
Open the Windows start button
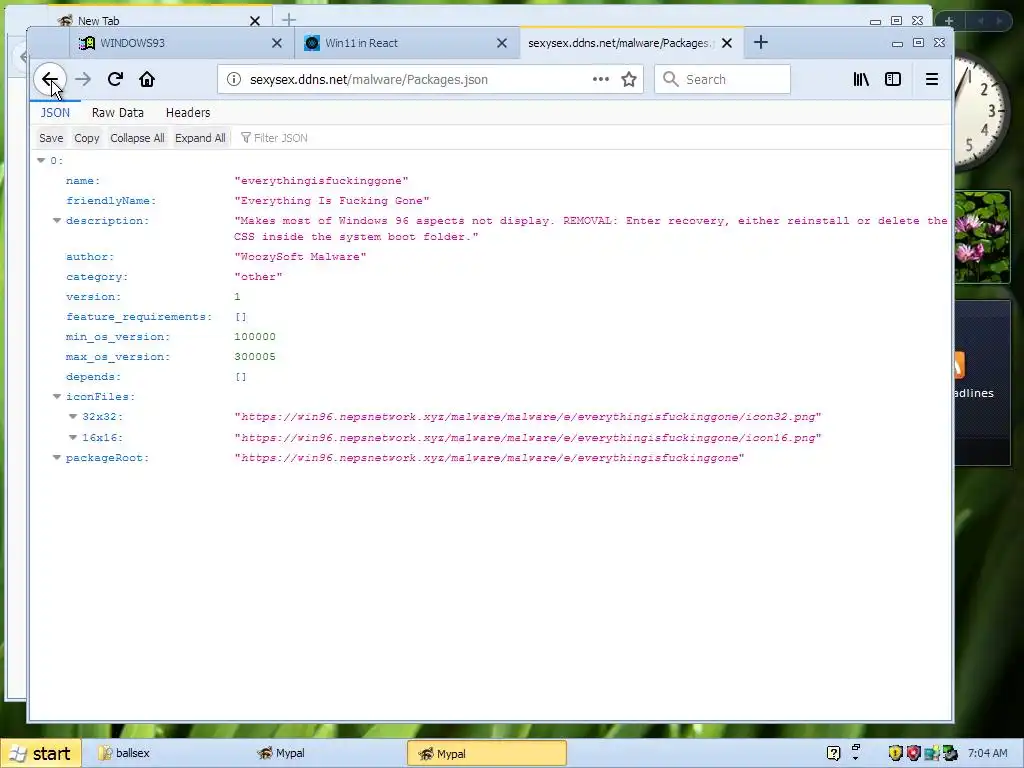pyautogui.click(x=41, y=754)
